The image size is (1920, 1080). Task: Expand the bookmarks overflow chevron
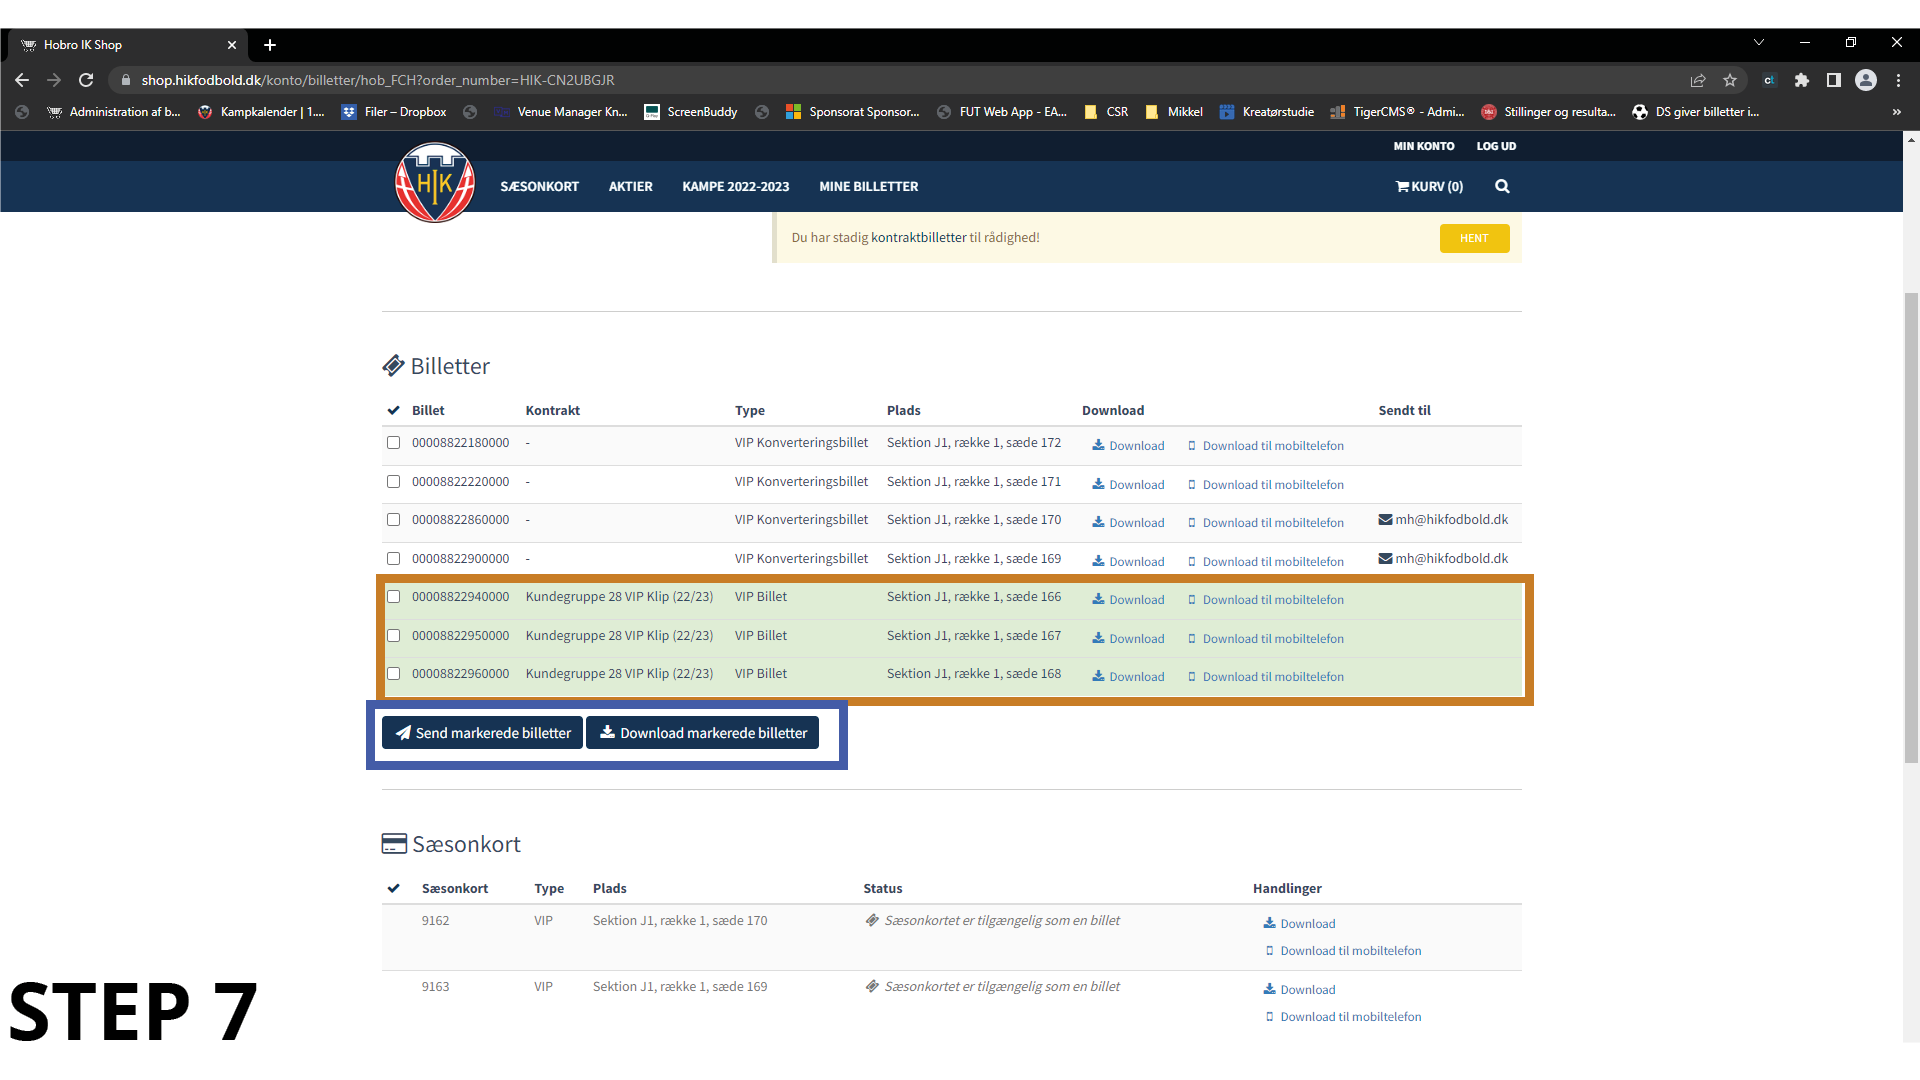[x=1896, y=112]
